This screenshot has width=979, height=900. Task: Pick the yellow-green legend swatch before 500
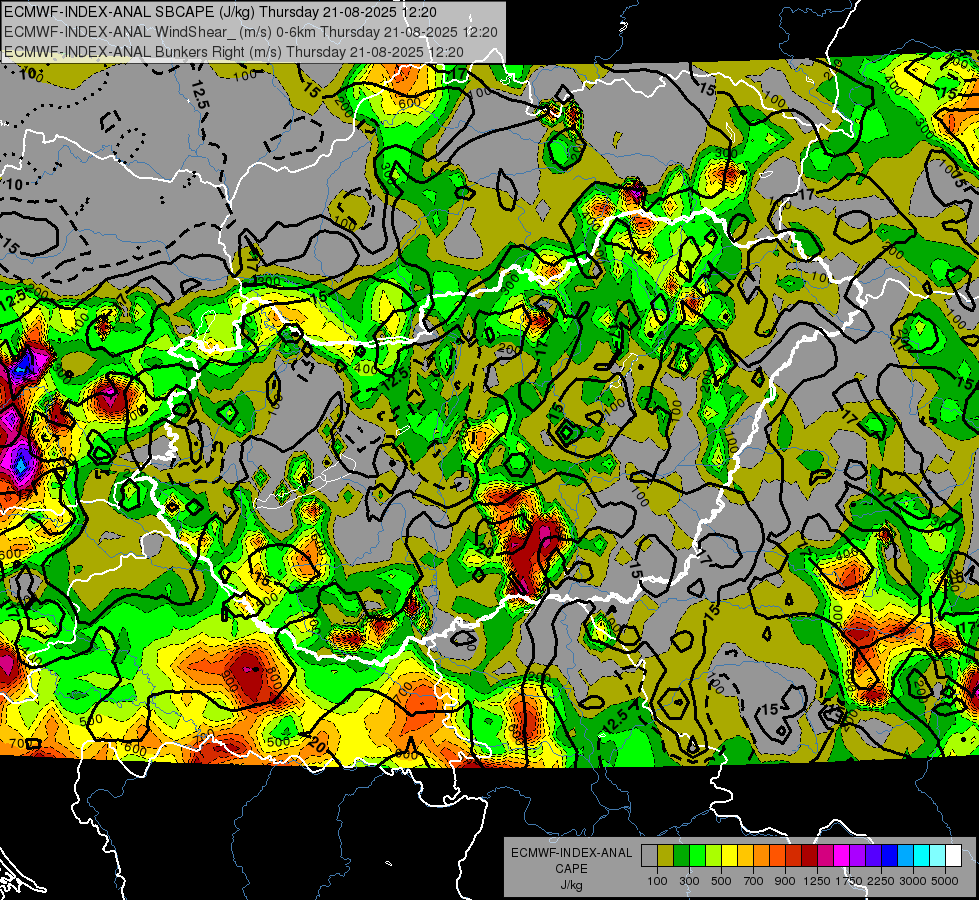coord(714,856)
